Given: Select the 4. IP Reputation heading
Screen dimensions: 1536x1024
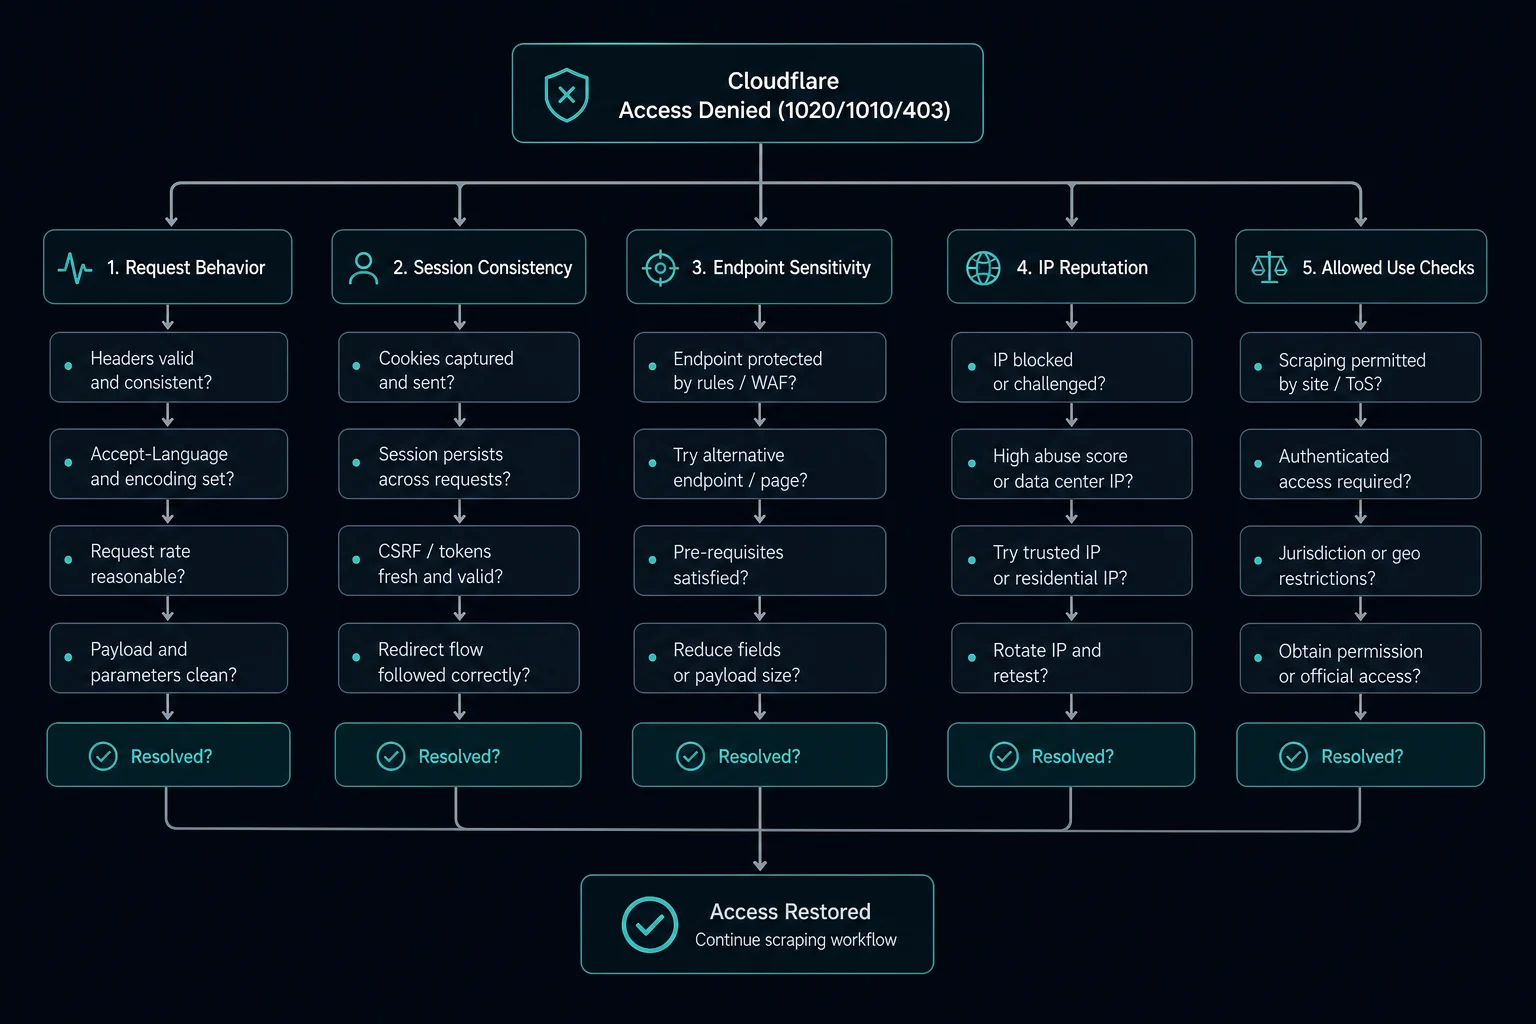Looking at the screenshot, I should (x=1082, y=268).
